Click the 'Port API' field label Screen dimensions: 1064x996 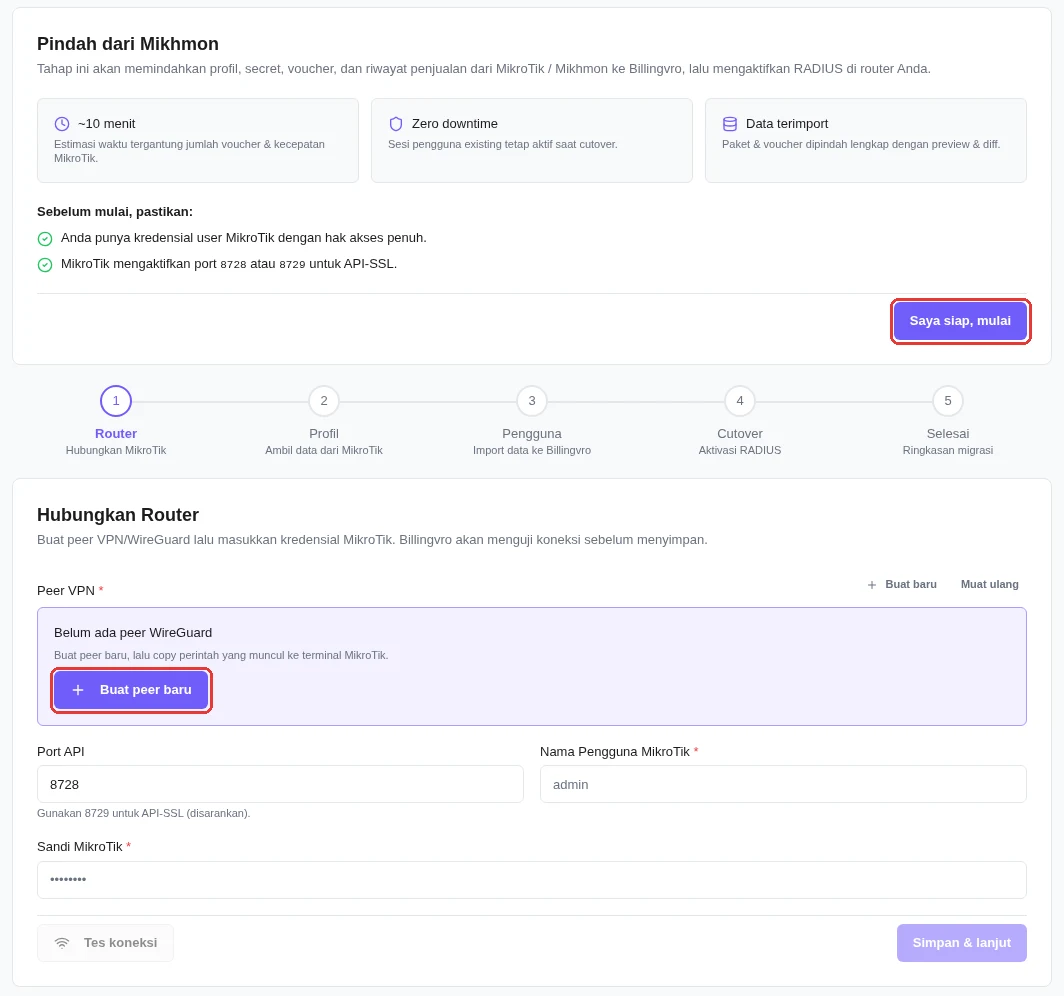(61, 752)
